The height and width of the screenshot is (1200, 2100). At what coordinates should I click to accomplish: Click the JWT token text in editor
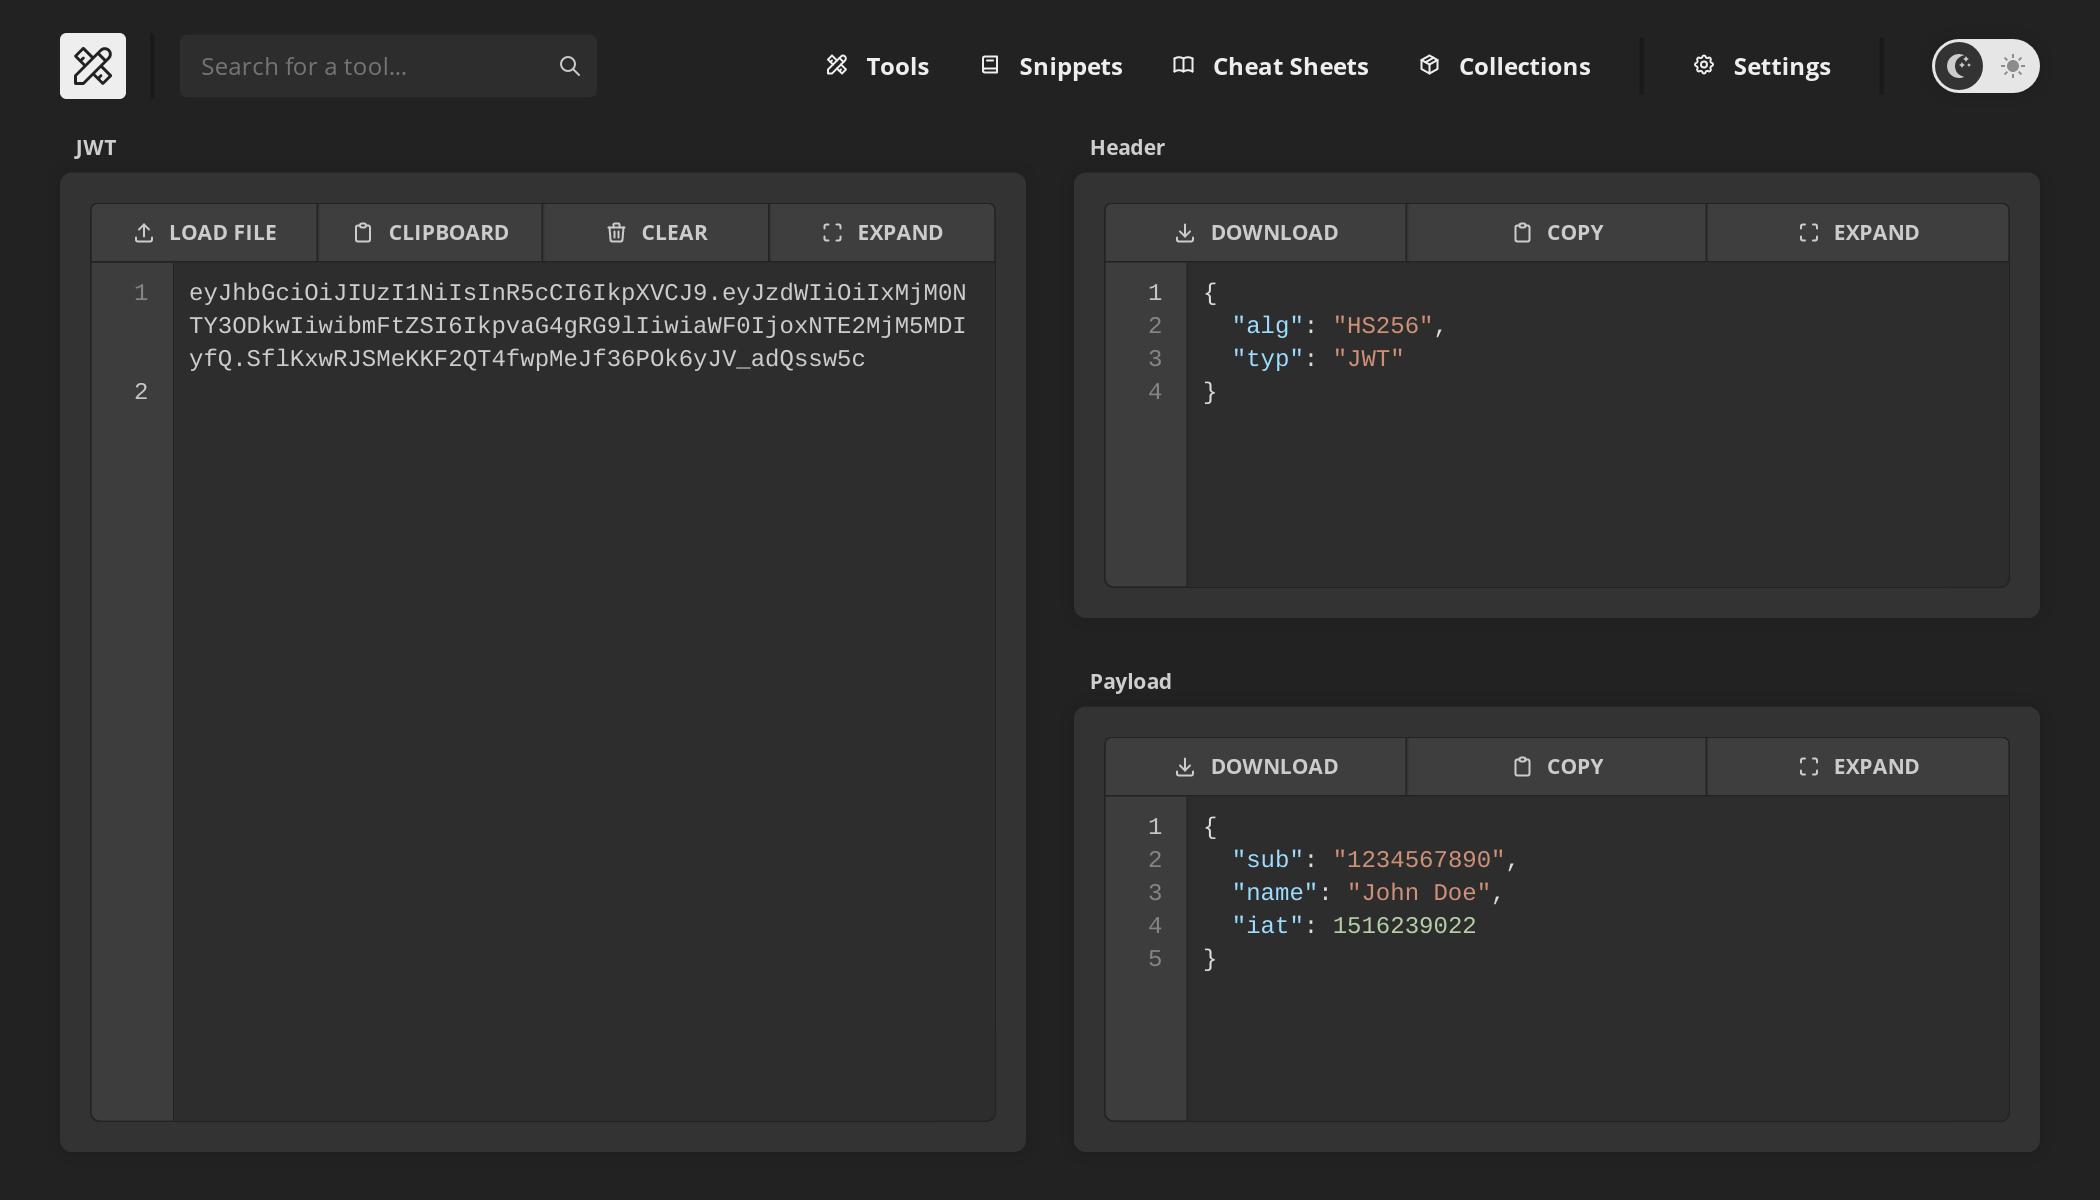[x=577, y=326]
